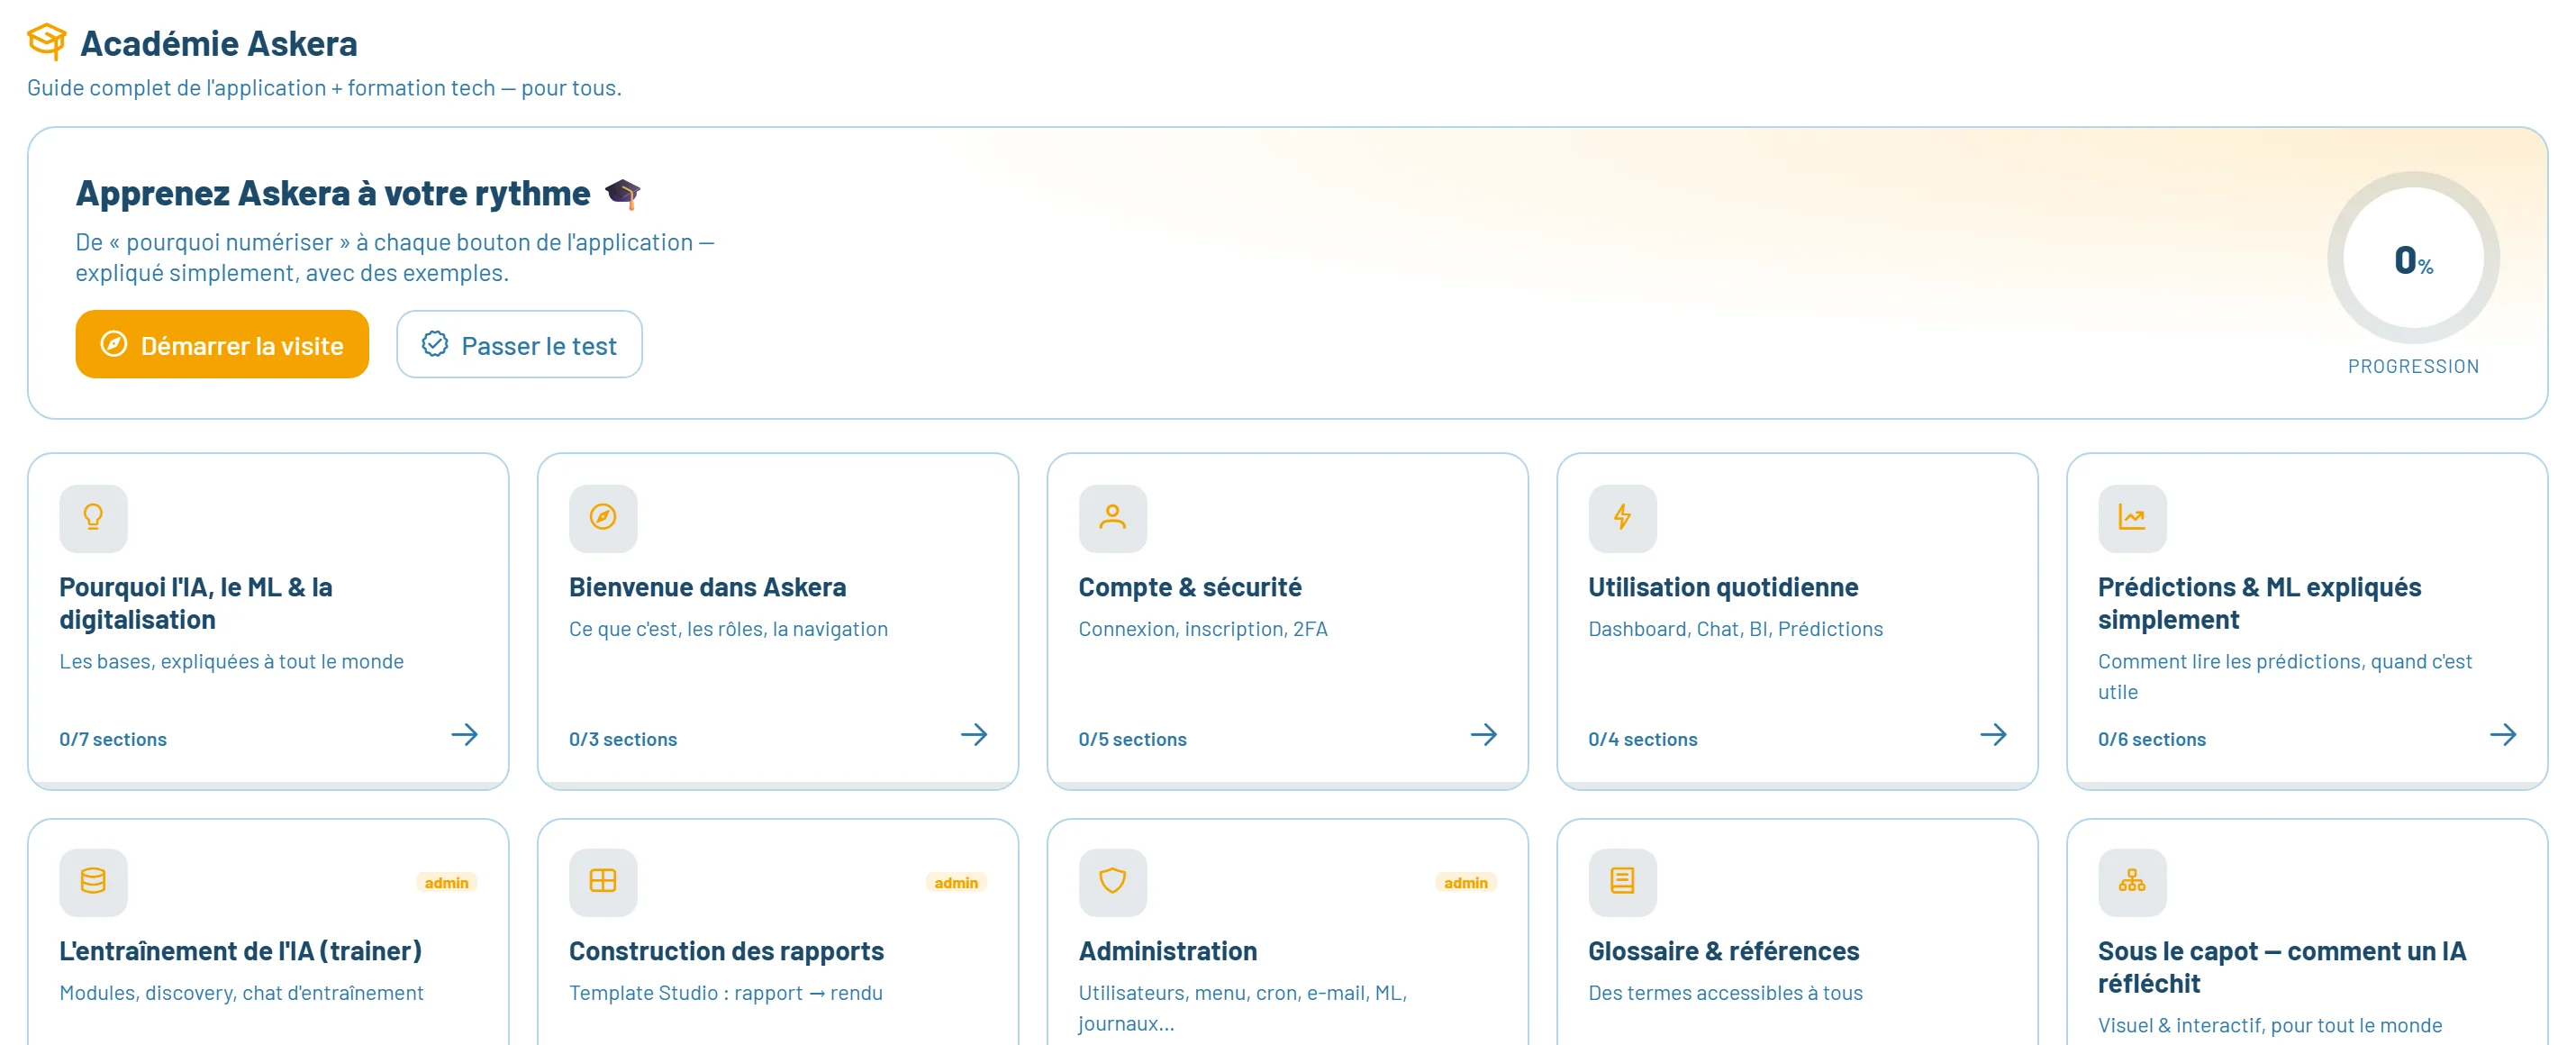Open Sous le capot — comment un IA réfléchit
The image size is (2576, 1045).
click(2282, 967)
